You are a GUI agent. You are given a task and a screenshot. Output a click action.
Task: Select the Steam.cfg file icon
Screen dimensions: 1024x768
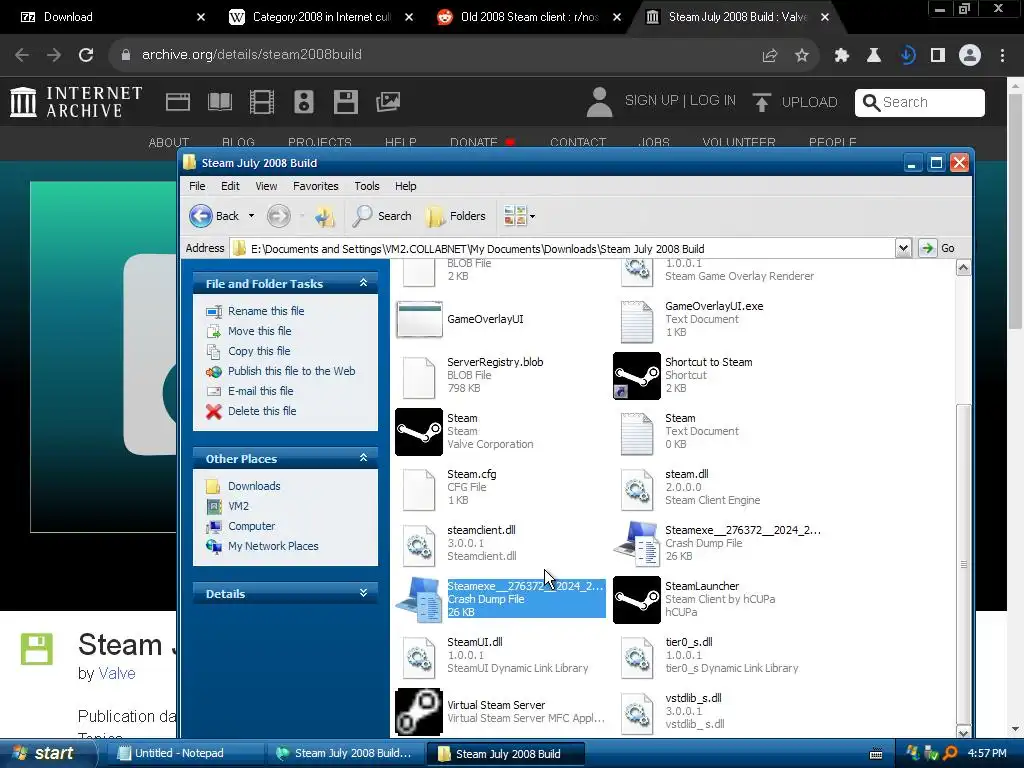click(x=419, y=489)
